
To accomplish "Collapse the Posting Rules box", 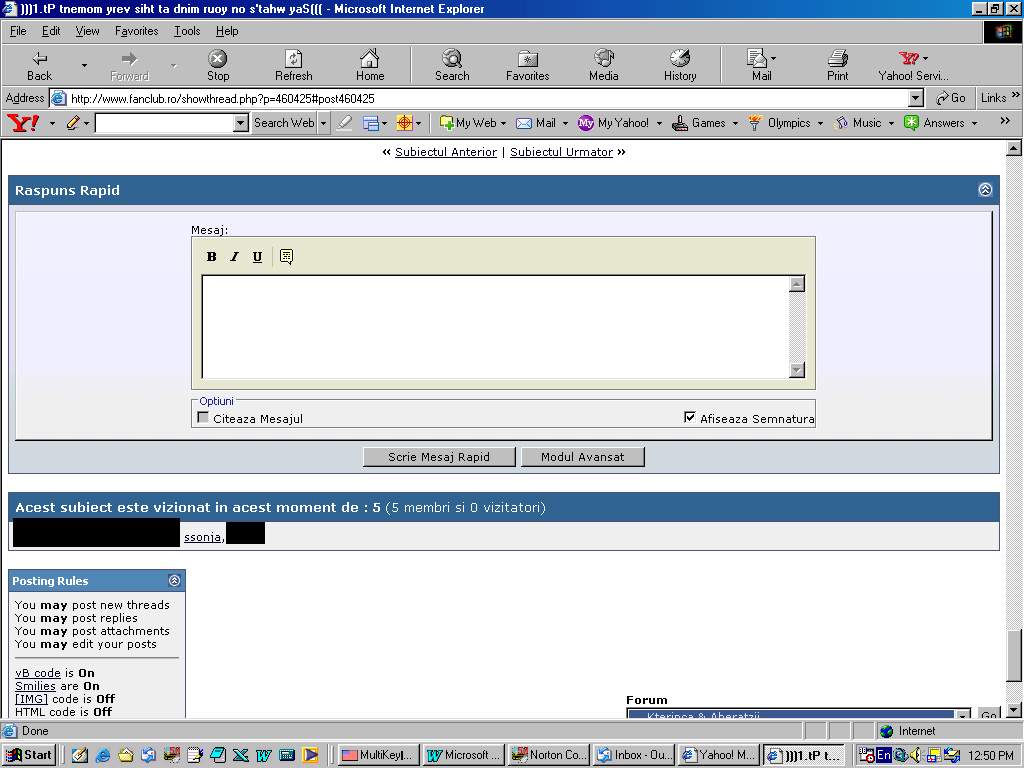I will (x=174, y=581).
